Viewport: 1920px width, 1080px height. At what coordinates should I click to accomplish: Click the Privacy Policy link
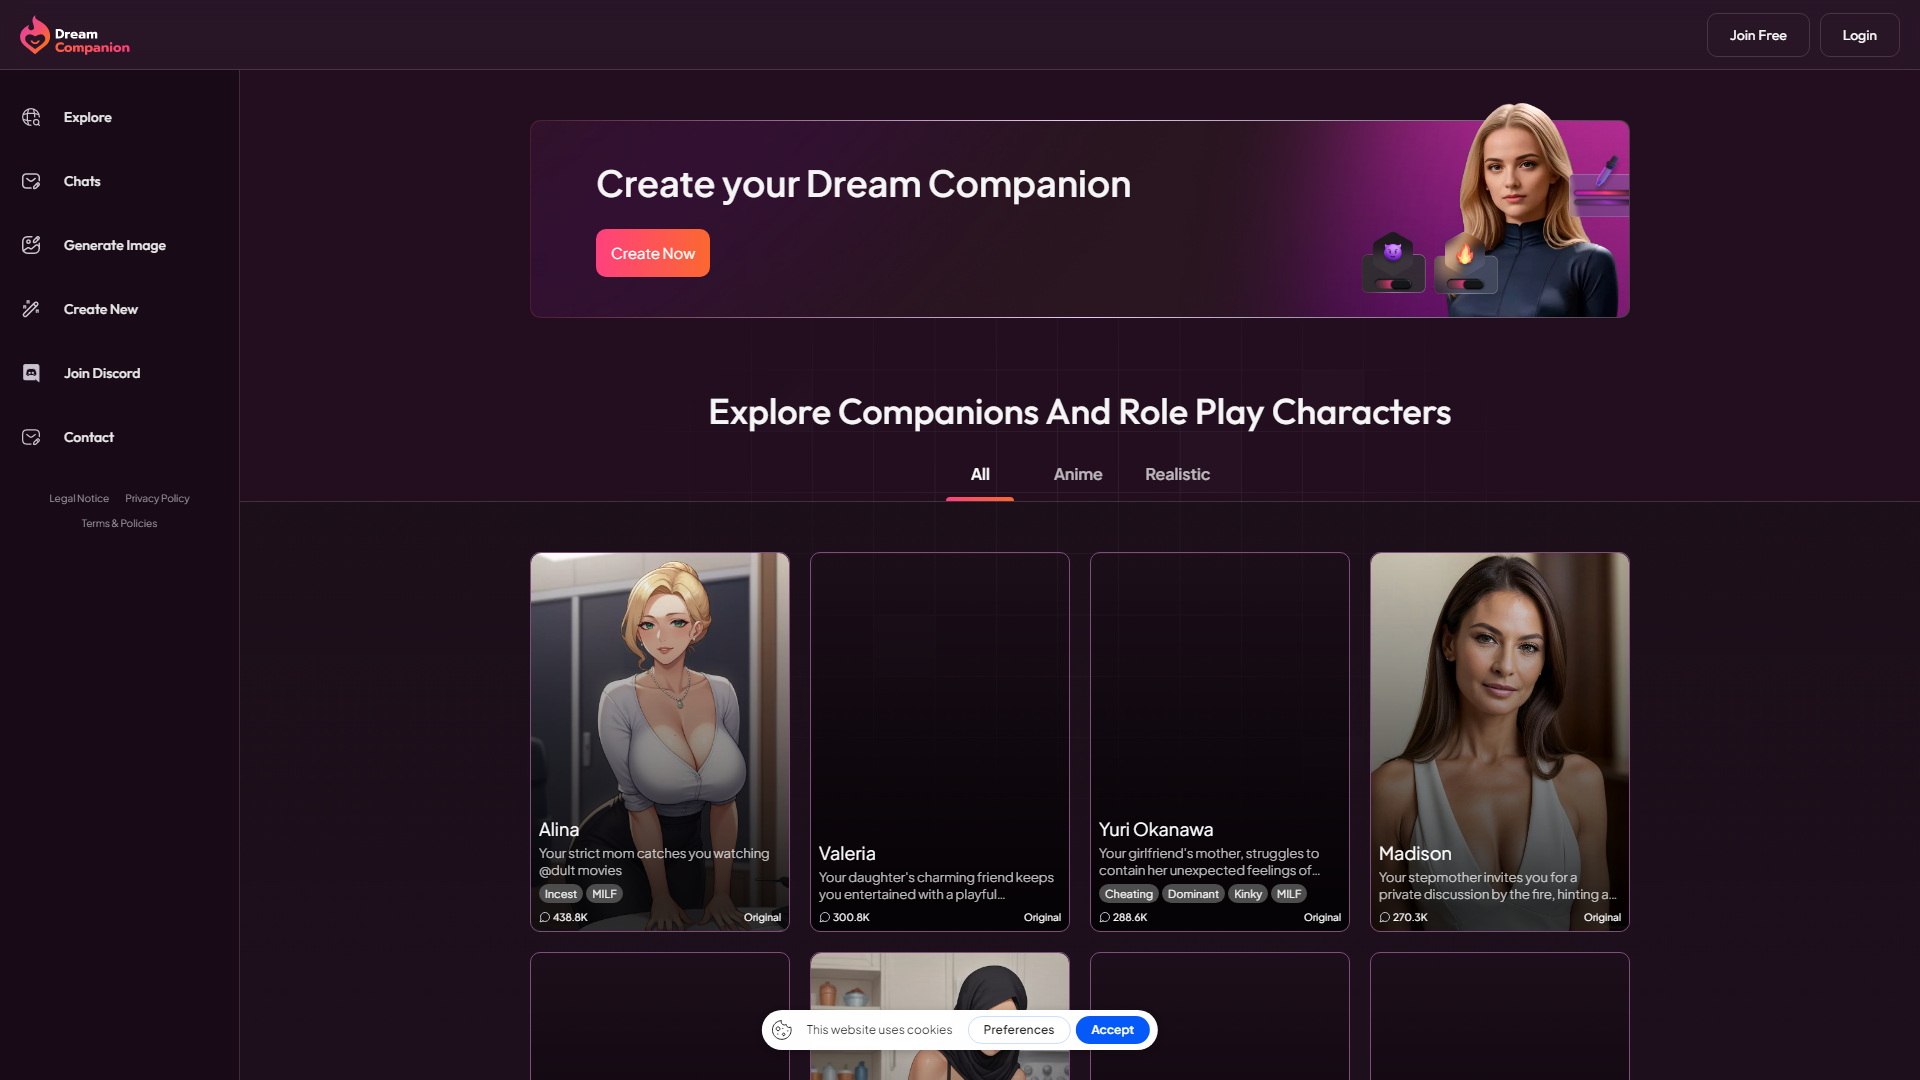coord(157,498)
